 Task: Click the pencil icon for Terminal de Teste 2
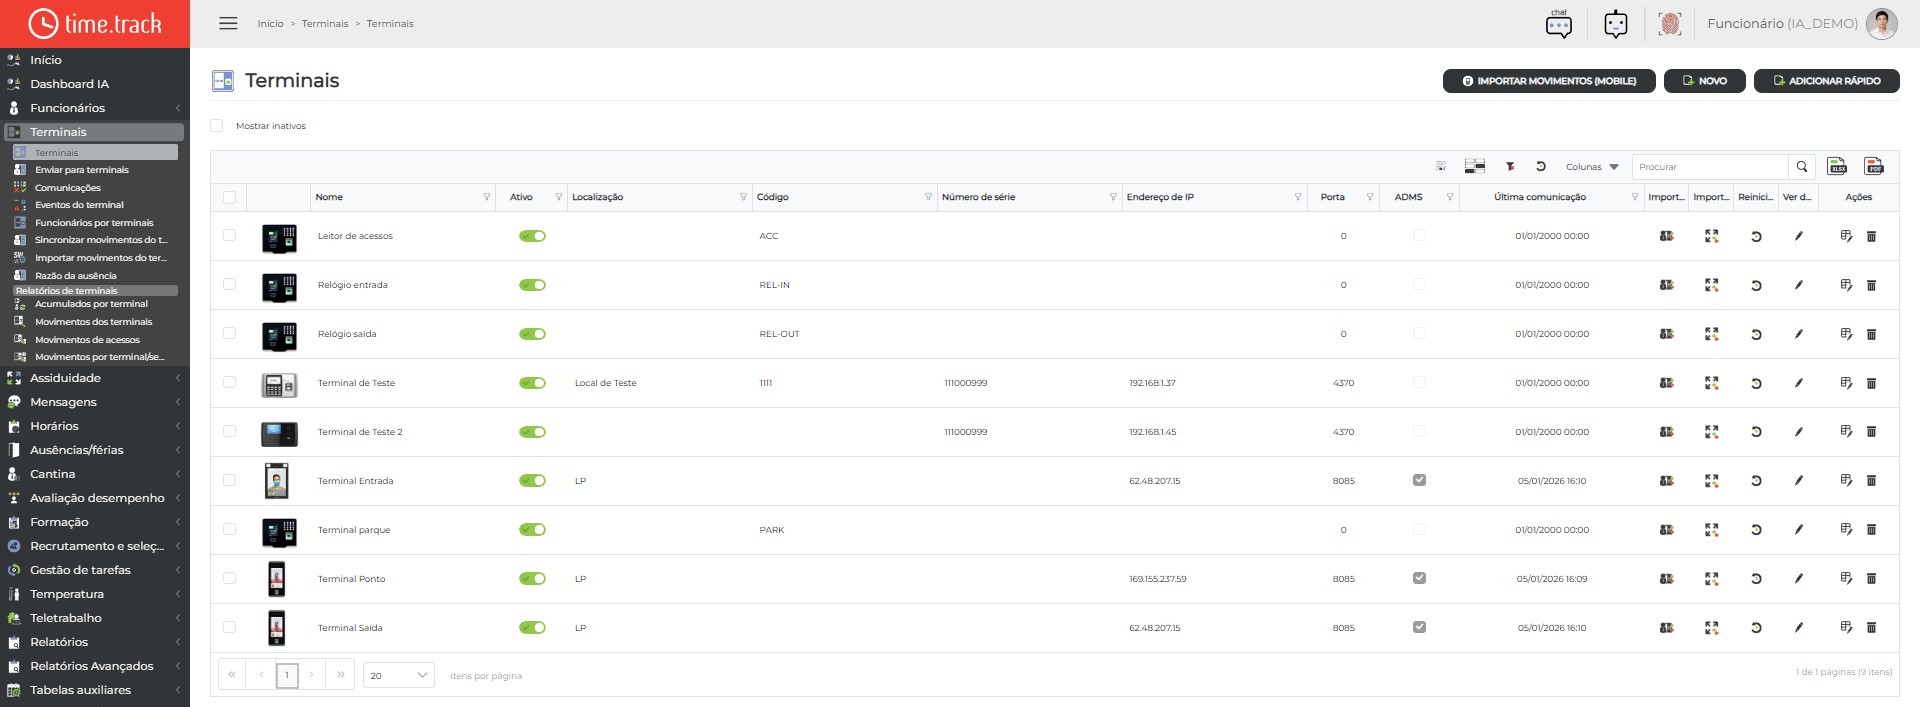1798,432
